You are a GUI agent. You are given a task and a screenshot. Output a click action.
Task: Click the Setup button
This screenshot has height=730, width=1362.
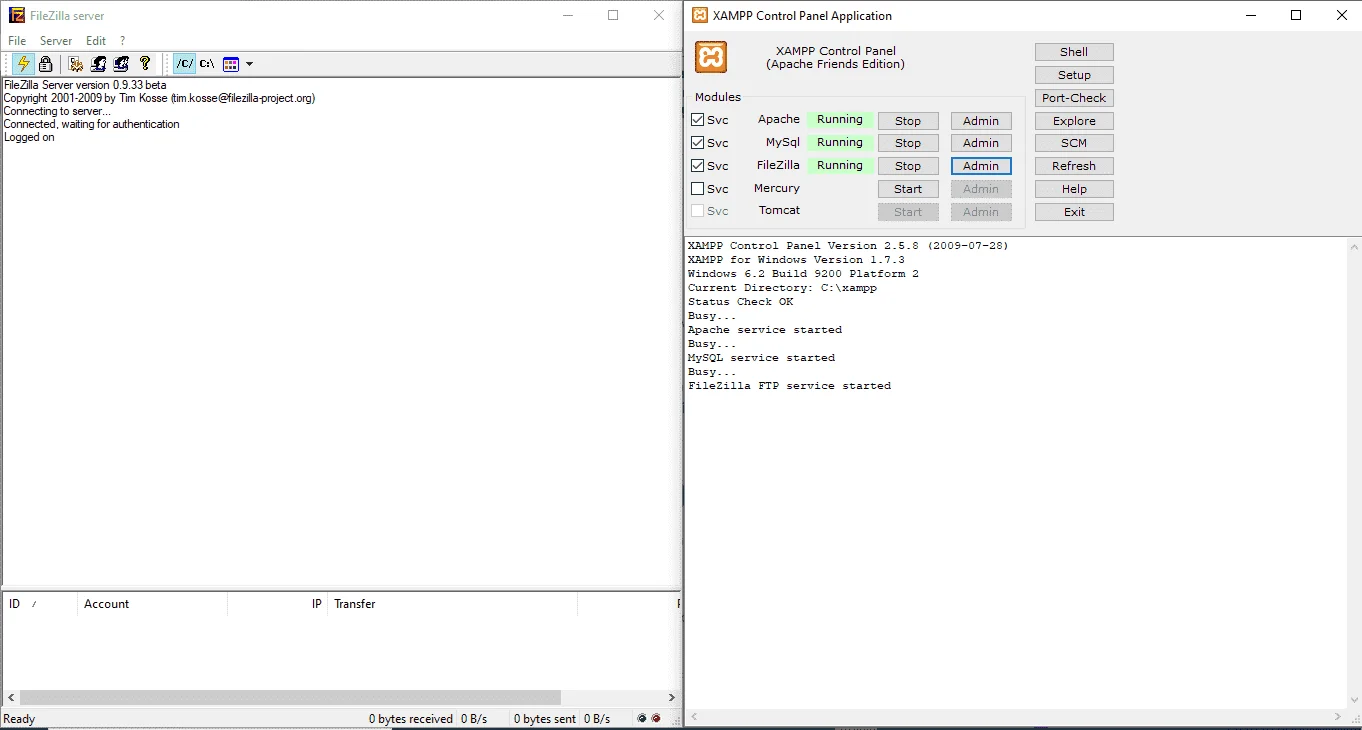click(1074, 75)
